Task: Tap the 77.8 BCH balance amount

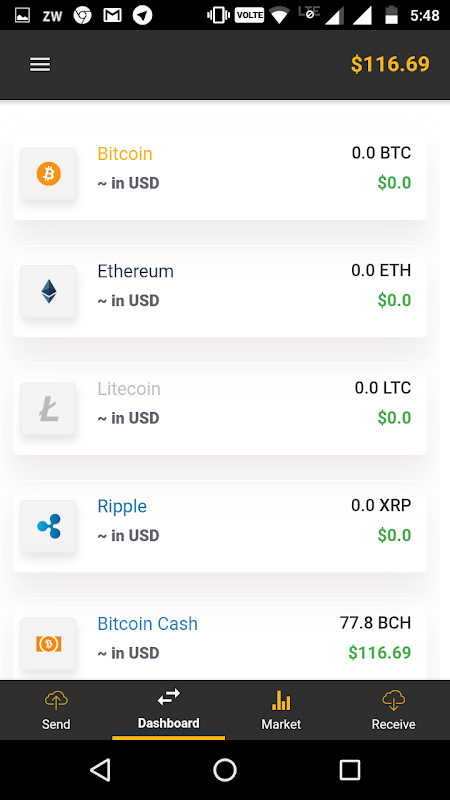Action: pyautogui.click(x=376, y=622)
